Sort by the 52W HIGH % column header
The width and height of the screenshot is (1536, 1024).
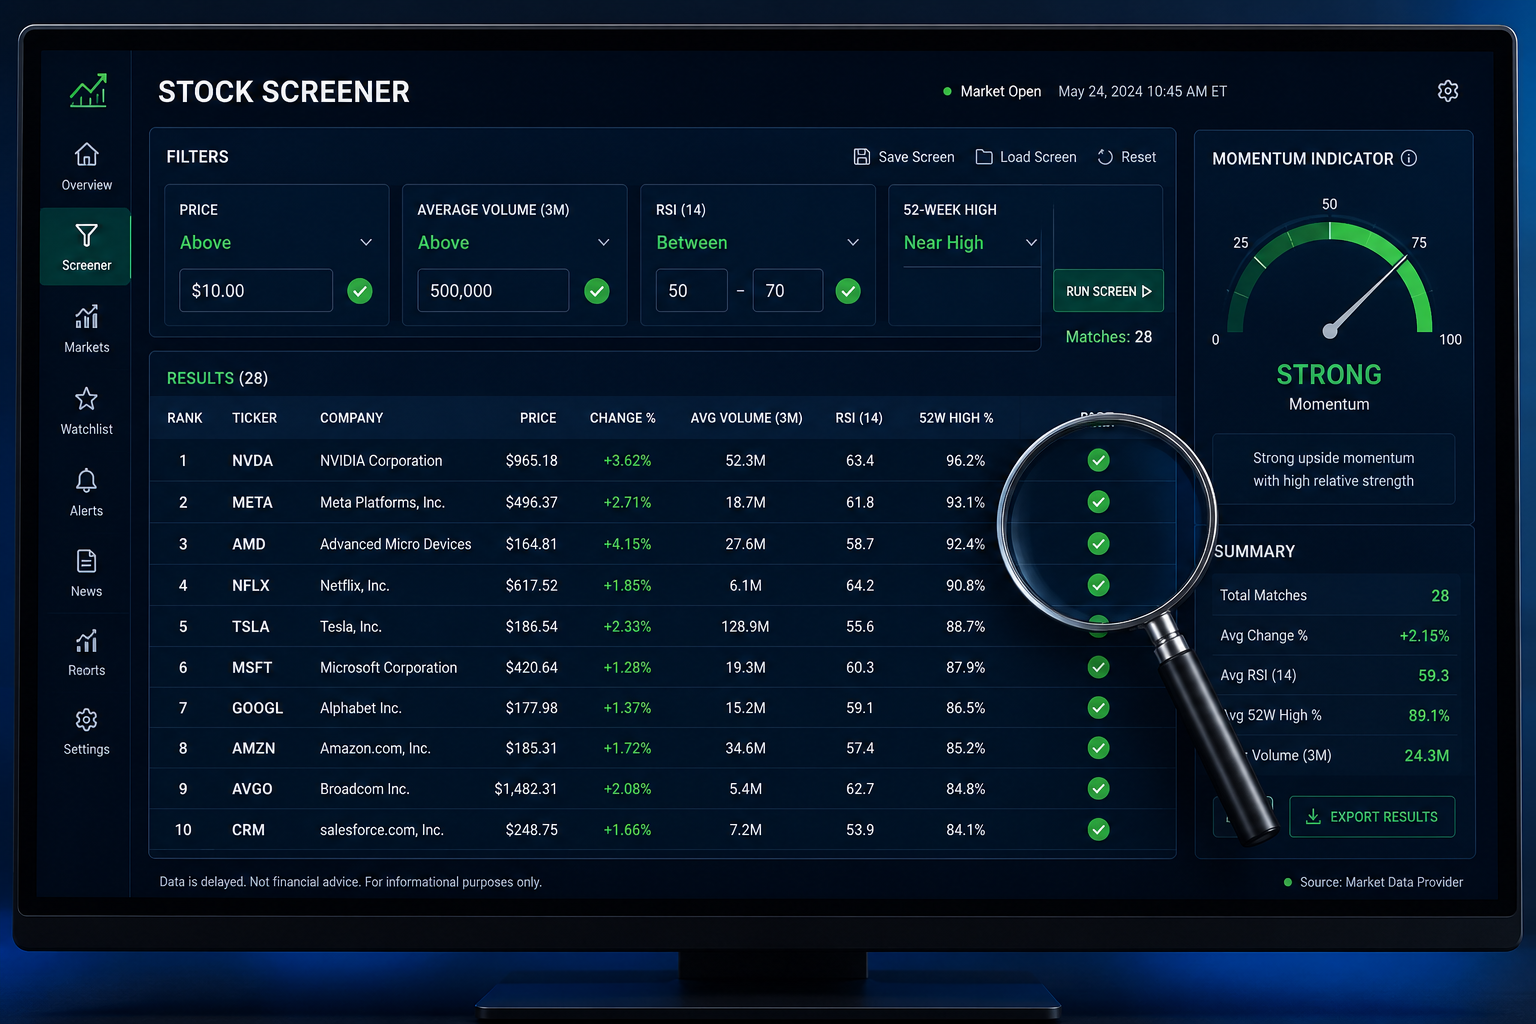(x=956, y=418)
